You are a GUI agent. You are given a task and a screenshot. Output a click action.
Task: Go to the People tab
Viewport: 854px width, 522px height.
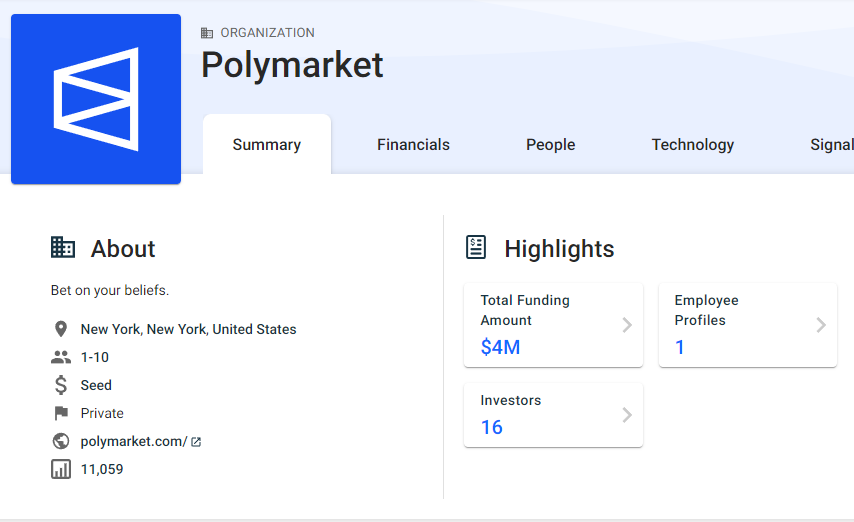click(551, 145)
